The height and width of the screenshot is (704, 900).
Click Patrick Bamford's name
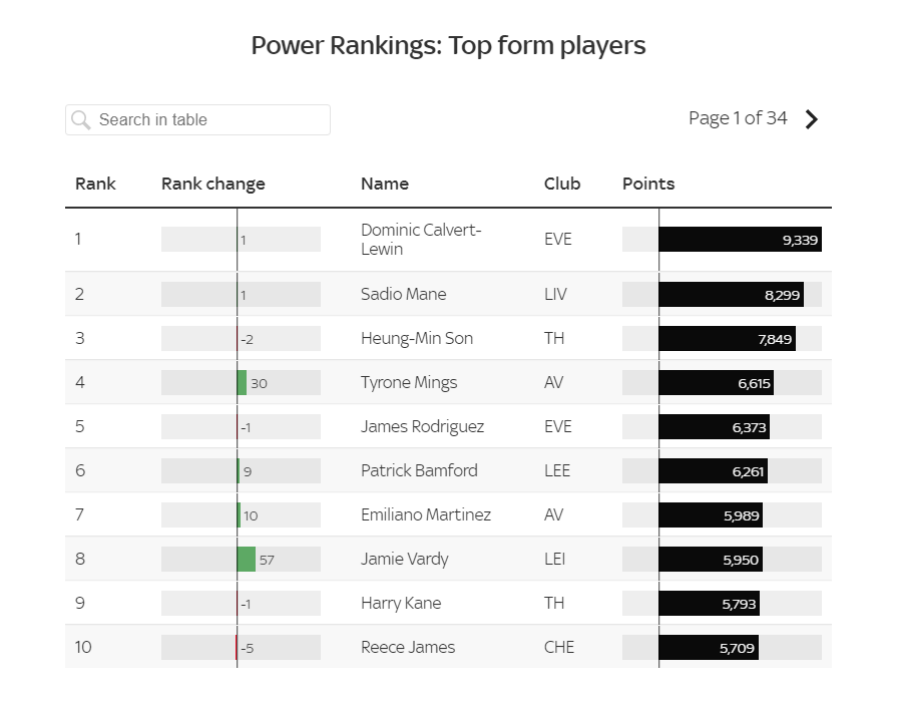(419, 470)
